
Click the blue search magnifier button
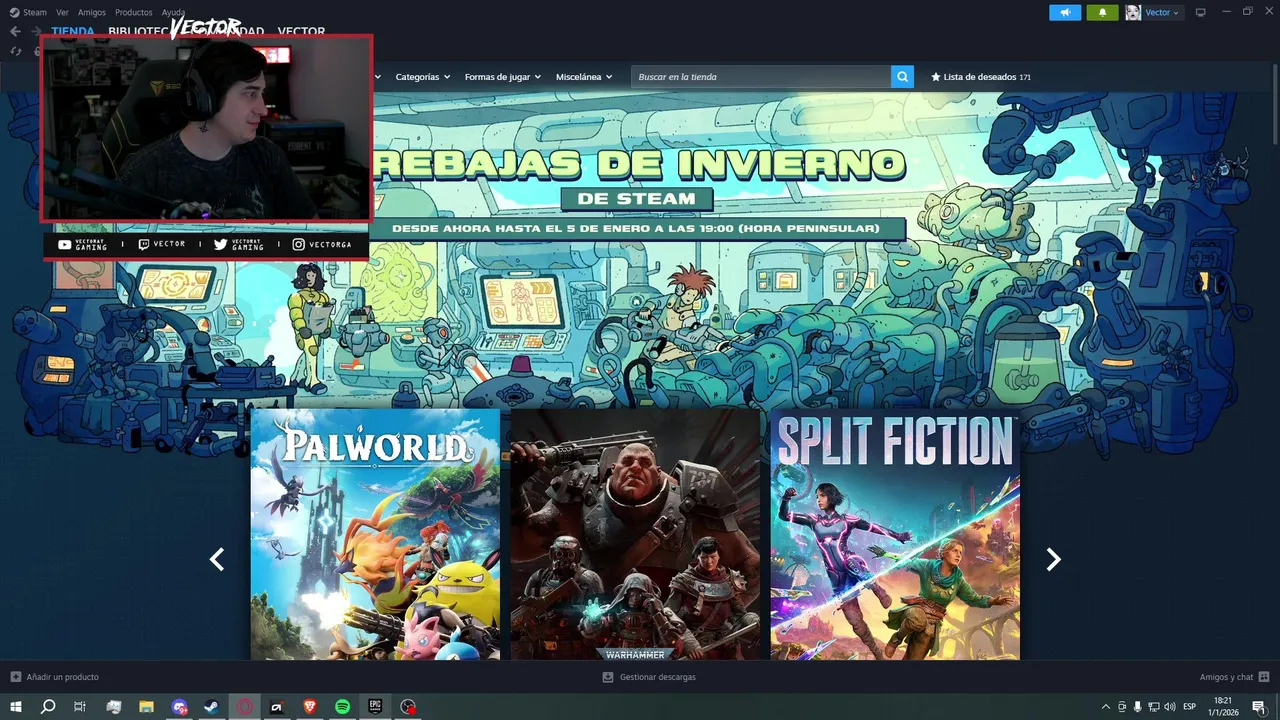click(902, 77)
